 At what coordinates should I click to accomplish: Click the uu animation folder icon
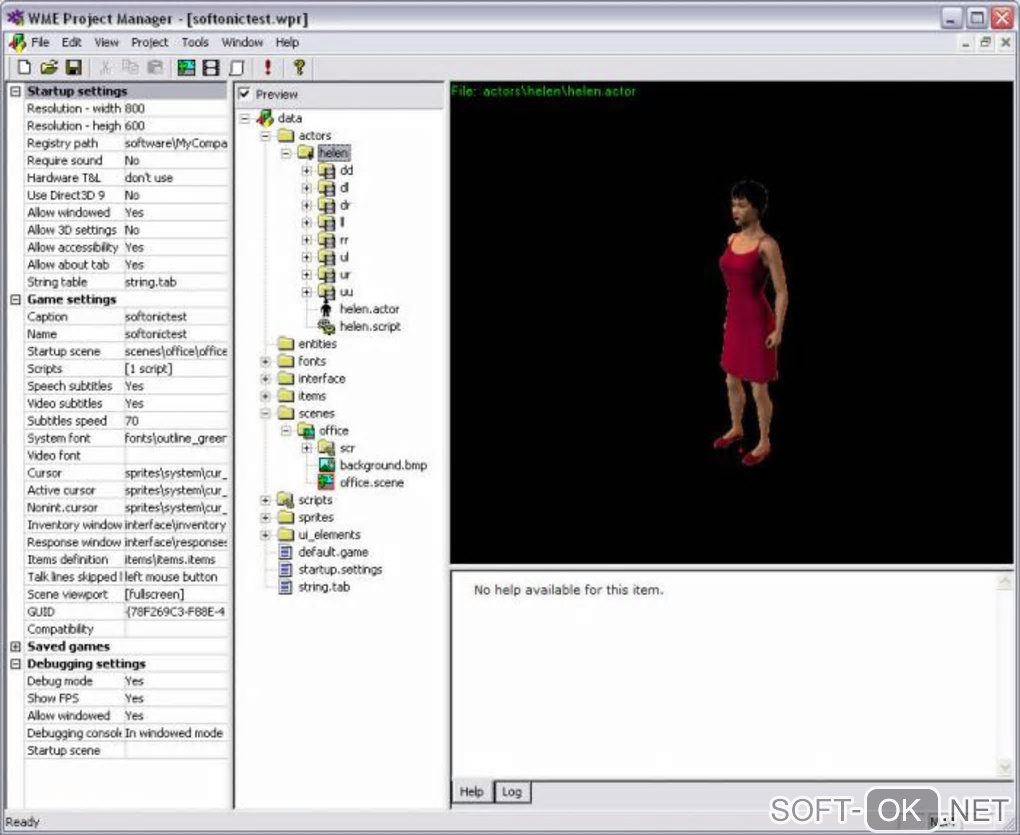[x=326, y=292]
